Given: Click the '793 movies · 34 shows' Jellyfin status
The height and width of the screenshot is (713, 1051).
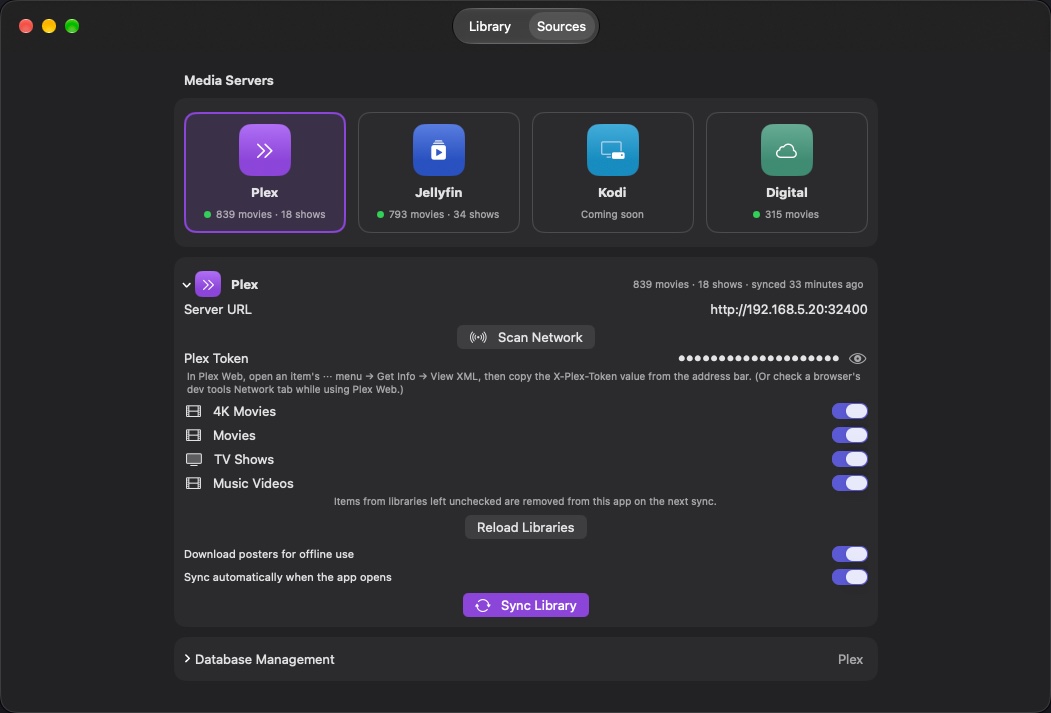Looking at the screenshot, I should tap(438, 214).
